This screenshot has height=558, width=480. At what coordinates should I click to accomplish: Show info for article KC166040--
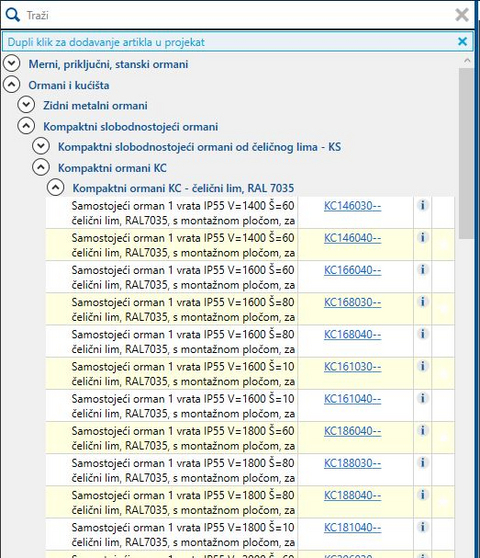click(x=422, y=269)
